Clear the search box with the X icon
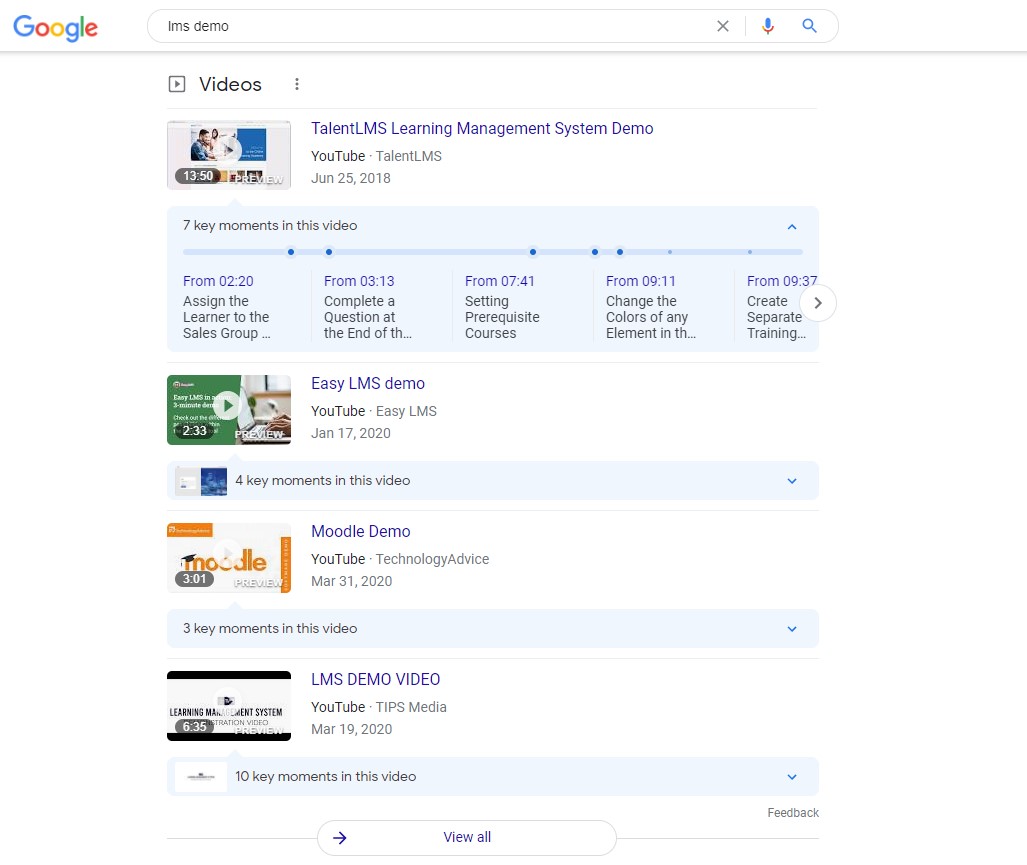1027x865 pixels. [x=722, y=26]
